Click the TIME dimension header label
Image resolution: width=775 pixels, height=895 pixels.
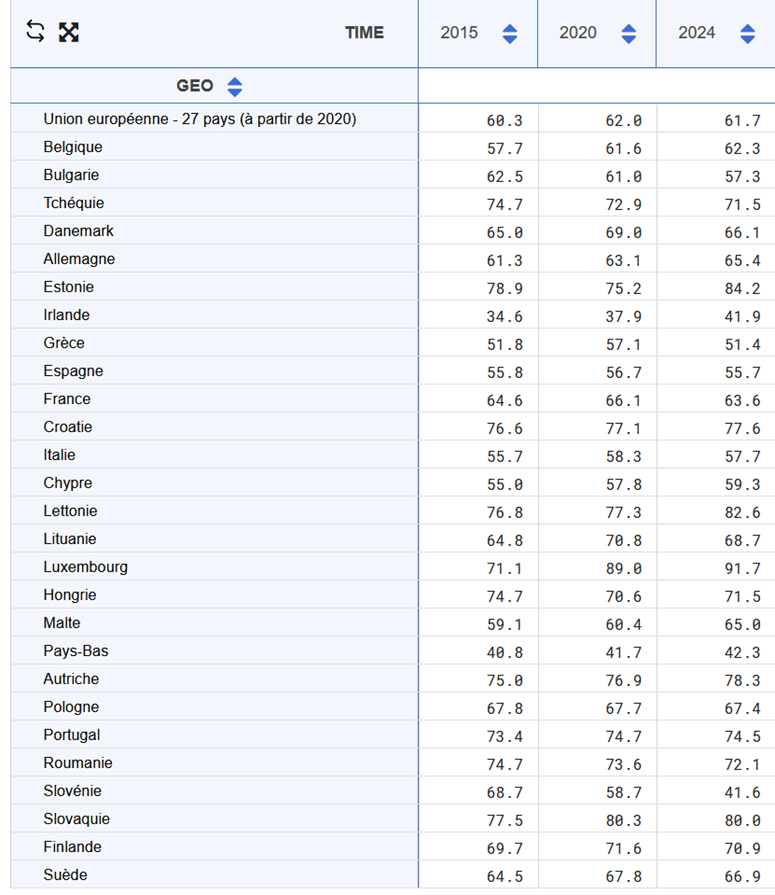[364, 33]
